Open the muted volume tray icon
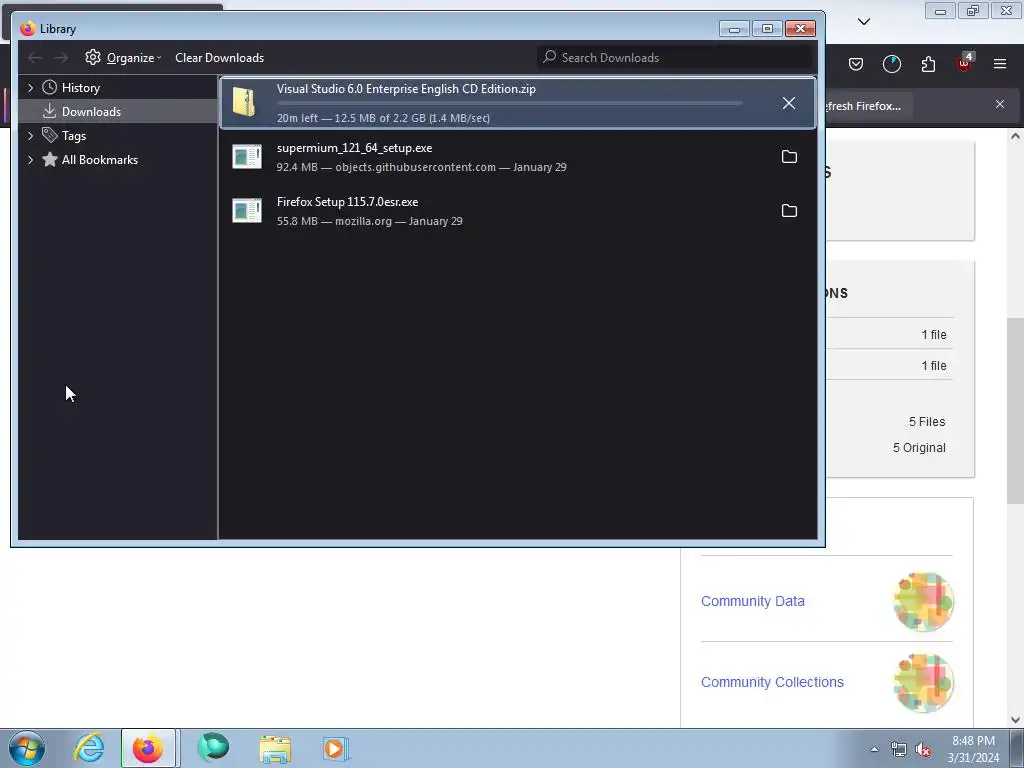The width and height of the screenshot is (1024, 768). (923, 749)
